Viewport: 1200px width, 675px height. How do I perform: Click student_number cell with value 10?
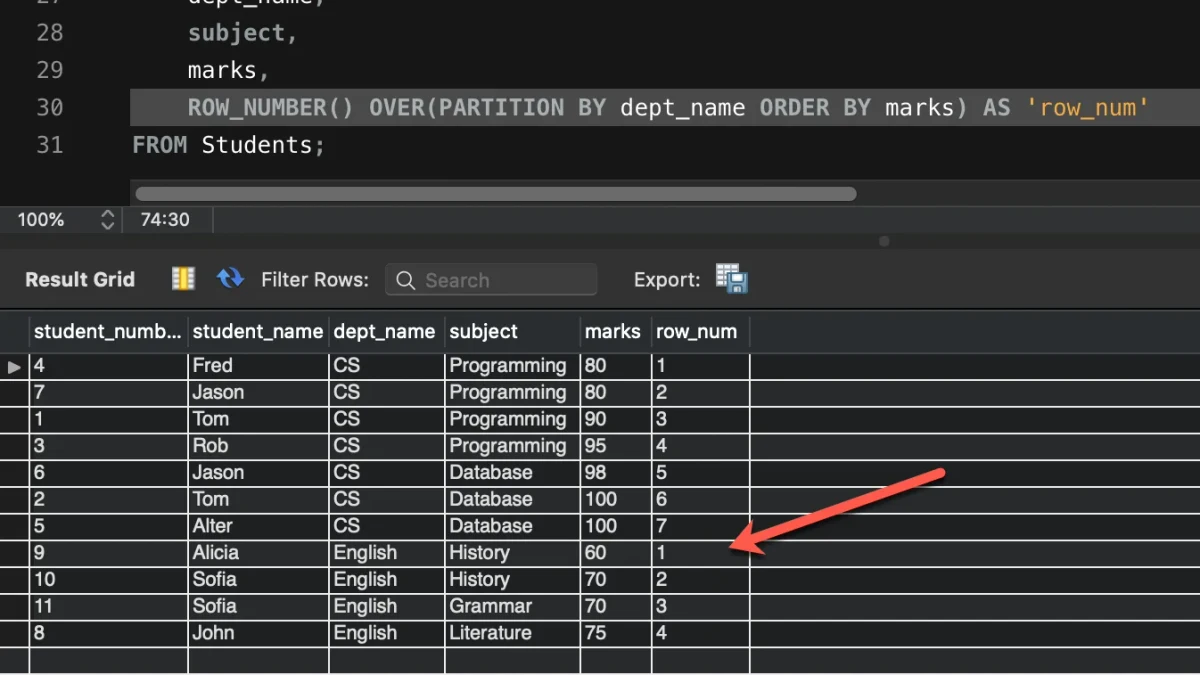point(108,579)
